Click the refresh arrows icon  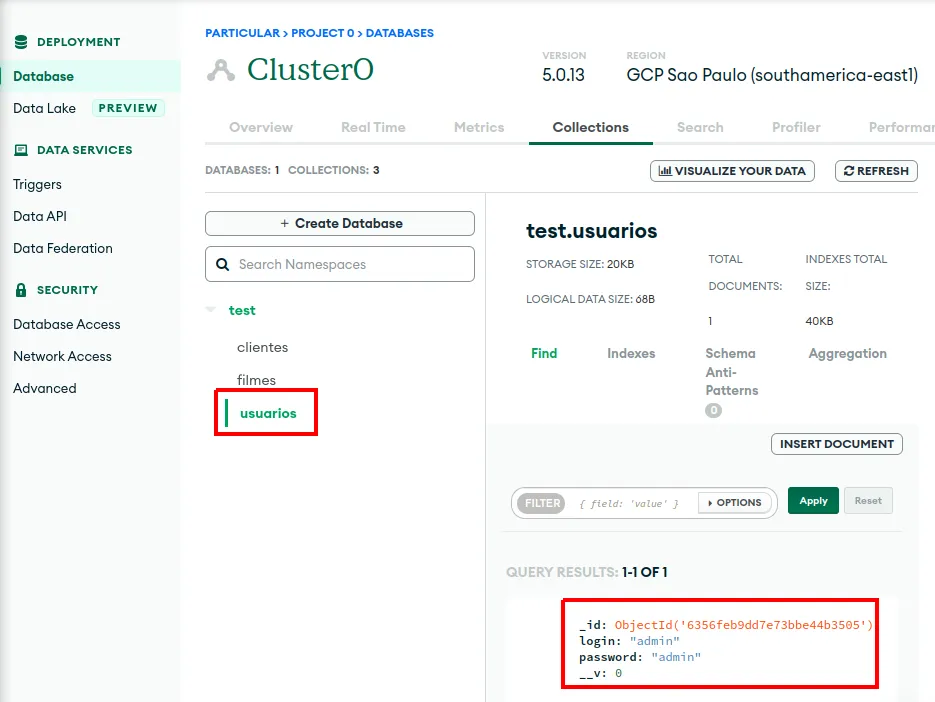pyautogui.click(x=849, y=171)
